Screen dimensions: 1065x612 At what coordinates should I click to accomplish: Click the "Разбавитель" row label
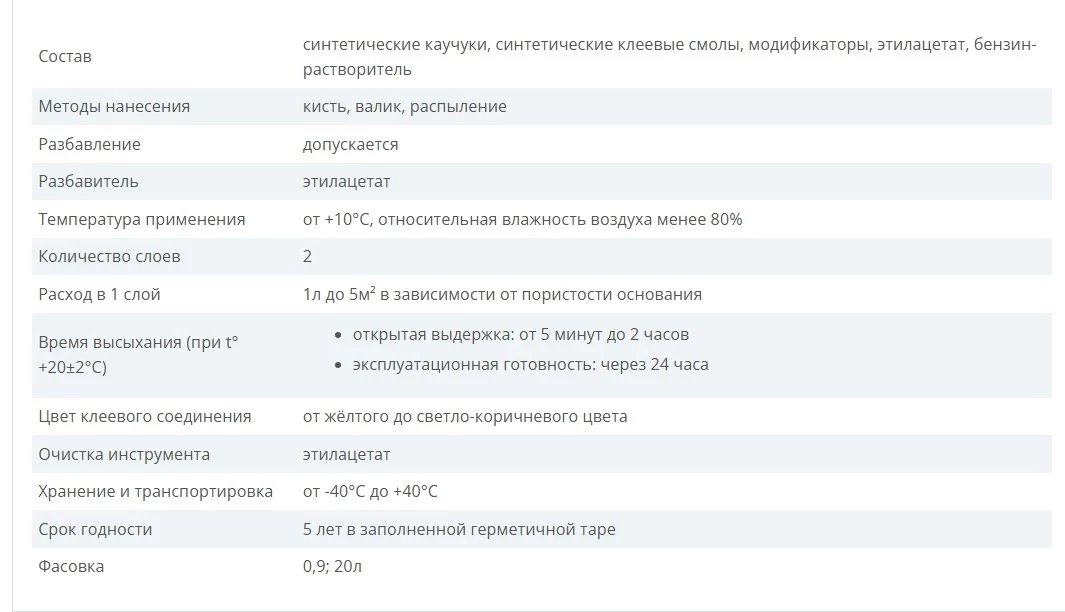[88, 181]
